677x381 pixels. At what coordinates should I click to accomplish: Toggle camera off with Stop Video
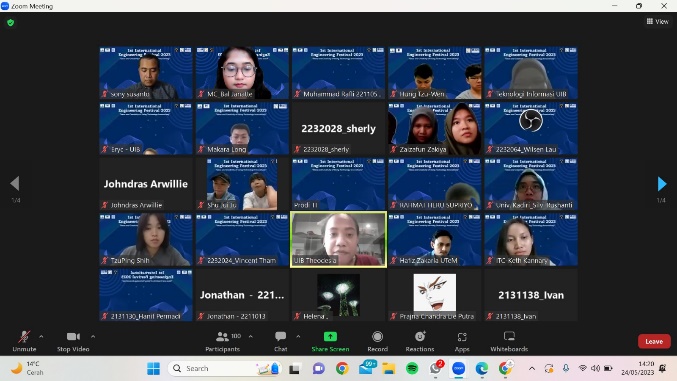(73, 341)
